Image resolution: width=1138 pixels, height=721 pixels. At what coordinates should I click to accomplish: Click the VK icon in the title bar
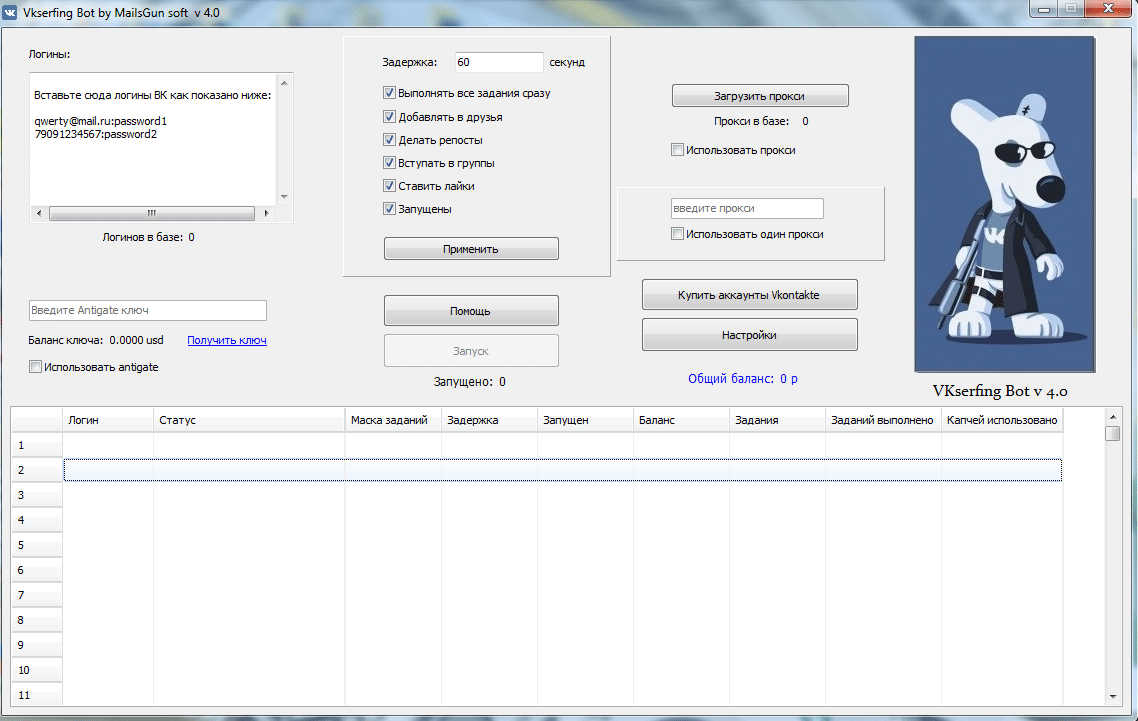coord(13,12)
